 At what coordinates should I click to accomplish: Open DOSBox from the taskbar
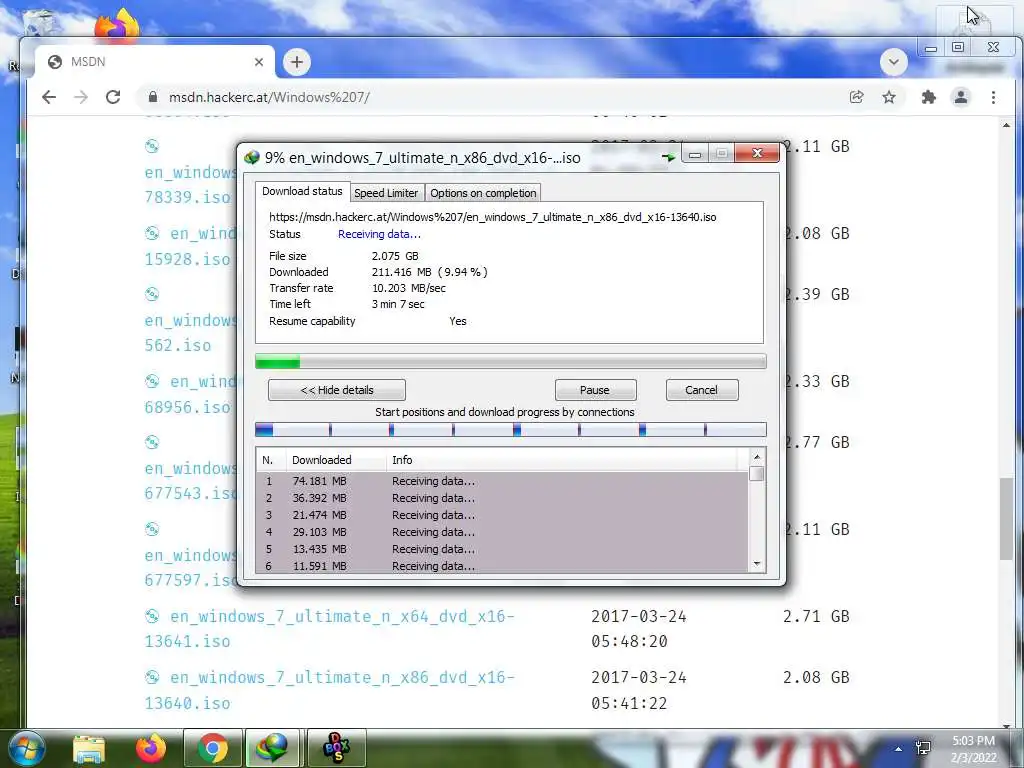pyautogui.click(x=337, y=748)
